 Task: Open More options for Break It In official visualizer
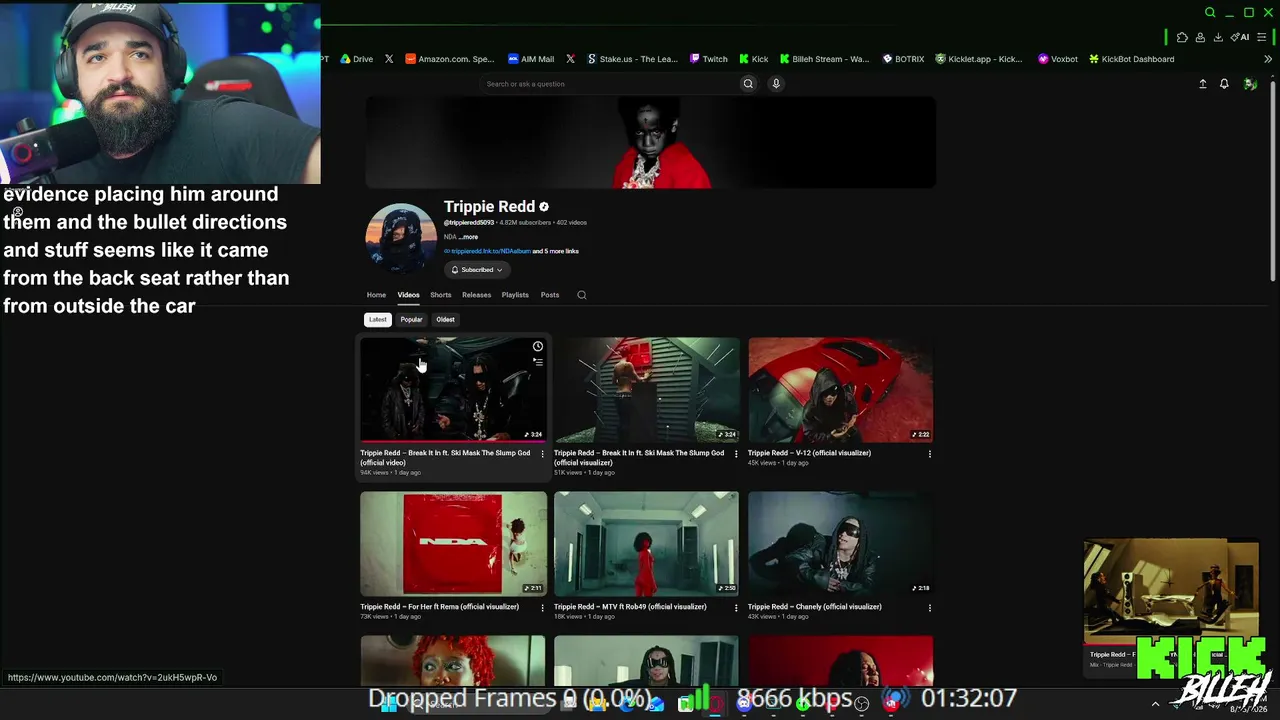click(x=736, y=454)
